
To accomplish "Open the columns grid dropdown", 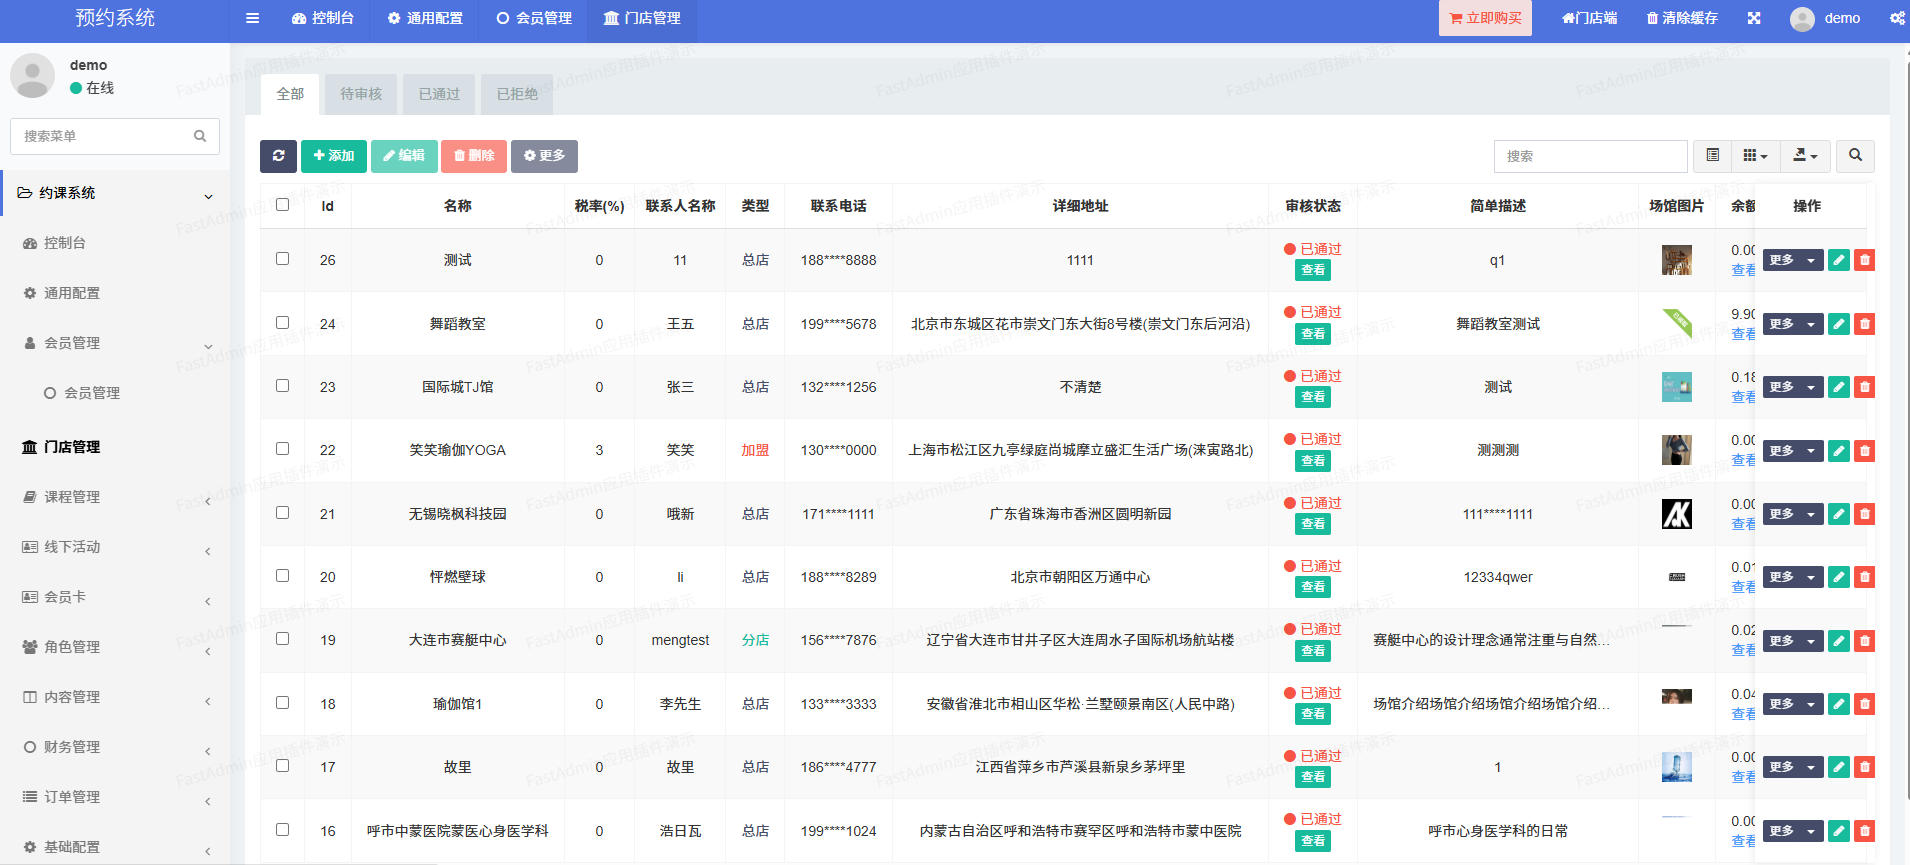I will pos(1755,156).
